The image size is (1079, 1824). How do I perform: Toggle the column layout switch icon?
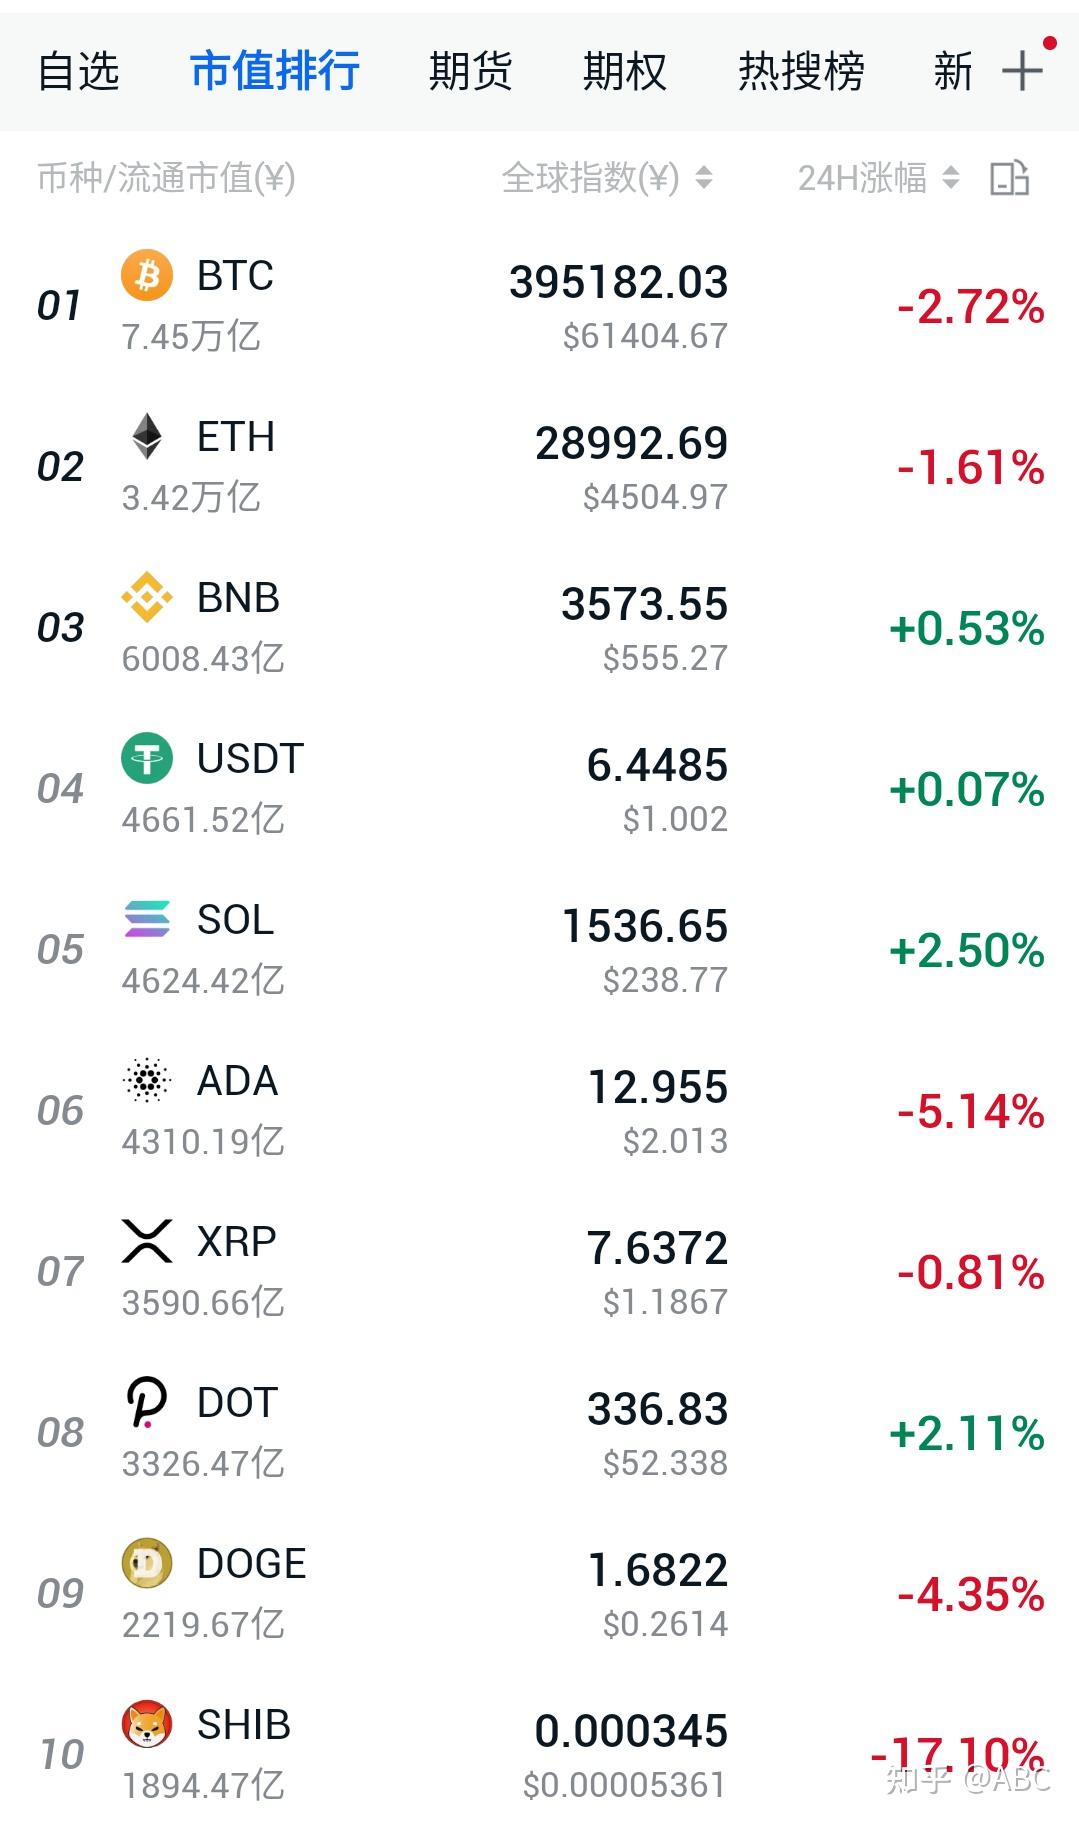coord(1009,178)
